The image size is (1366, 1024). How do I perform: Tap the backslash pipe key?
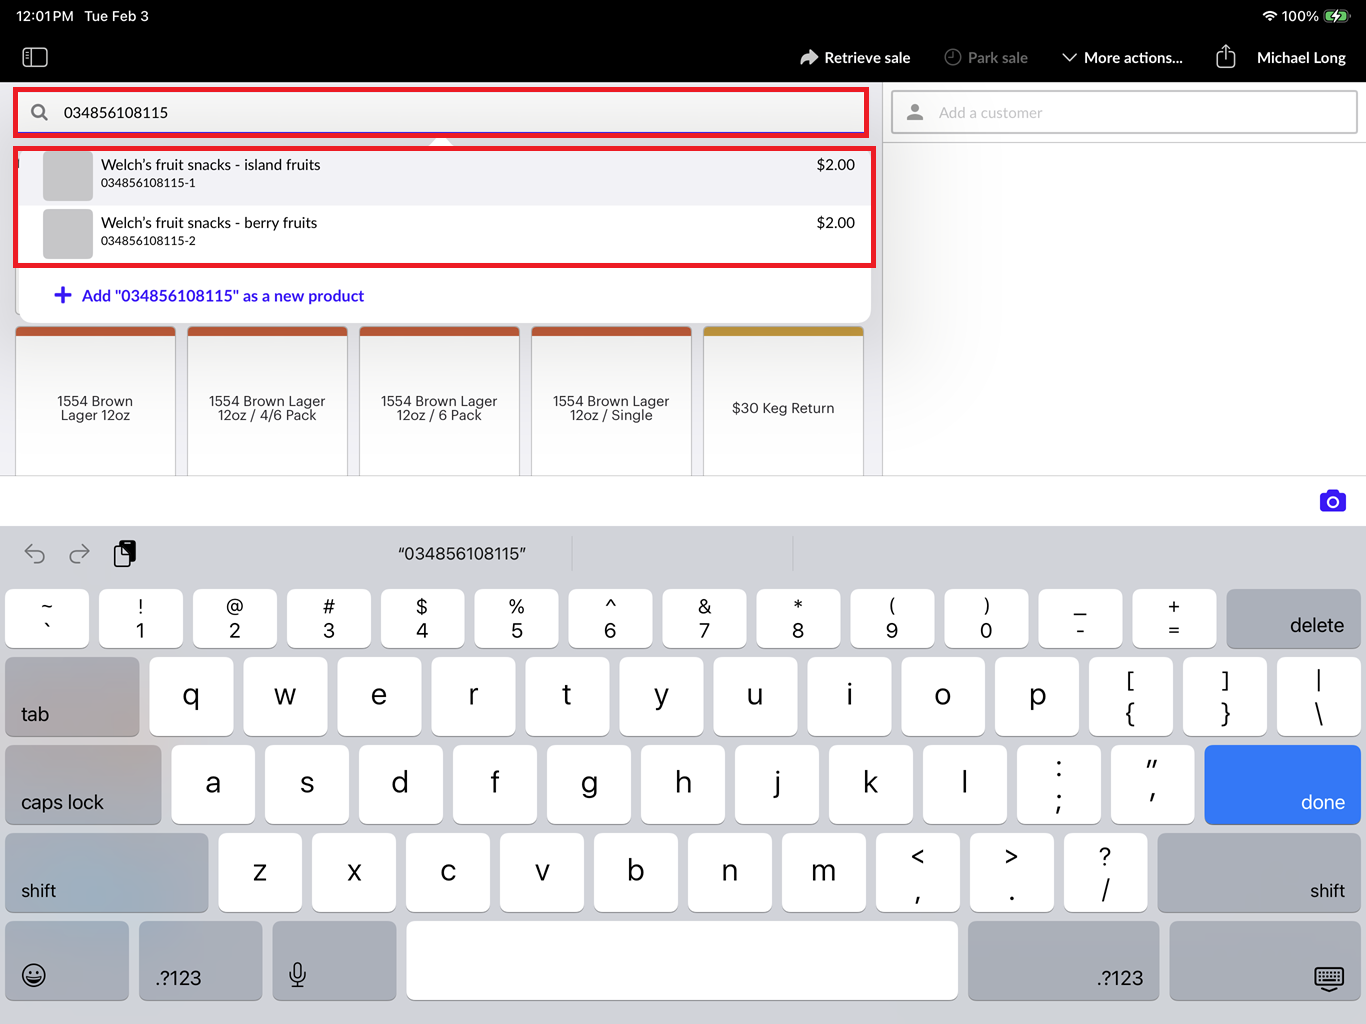click(x=1319, y=697)
